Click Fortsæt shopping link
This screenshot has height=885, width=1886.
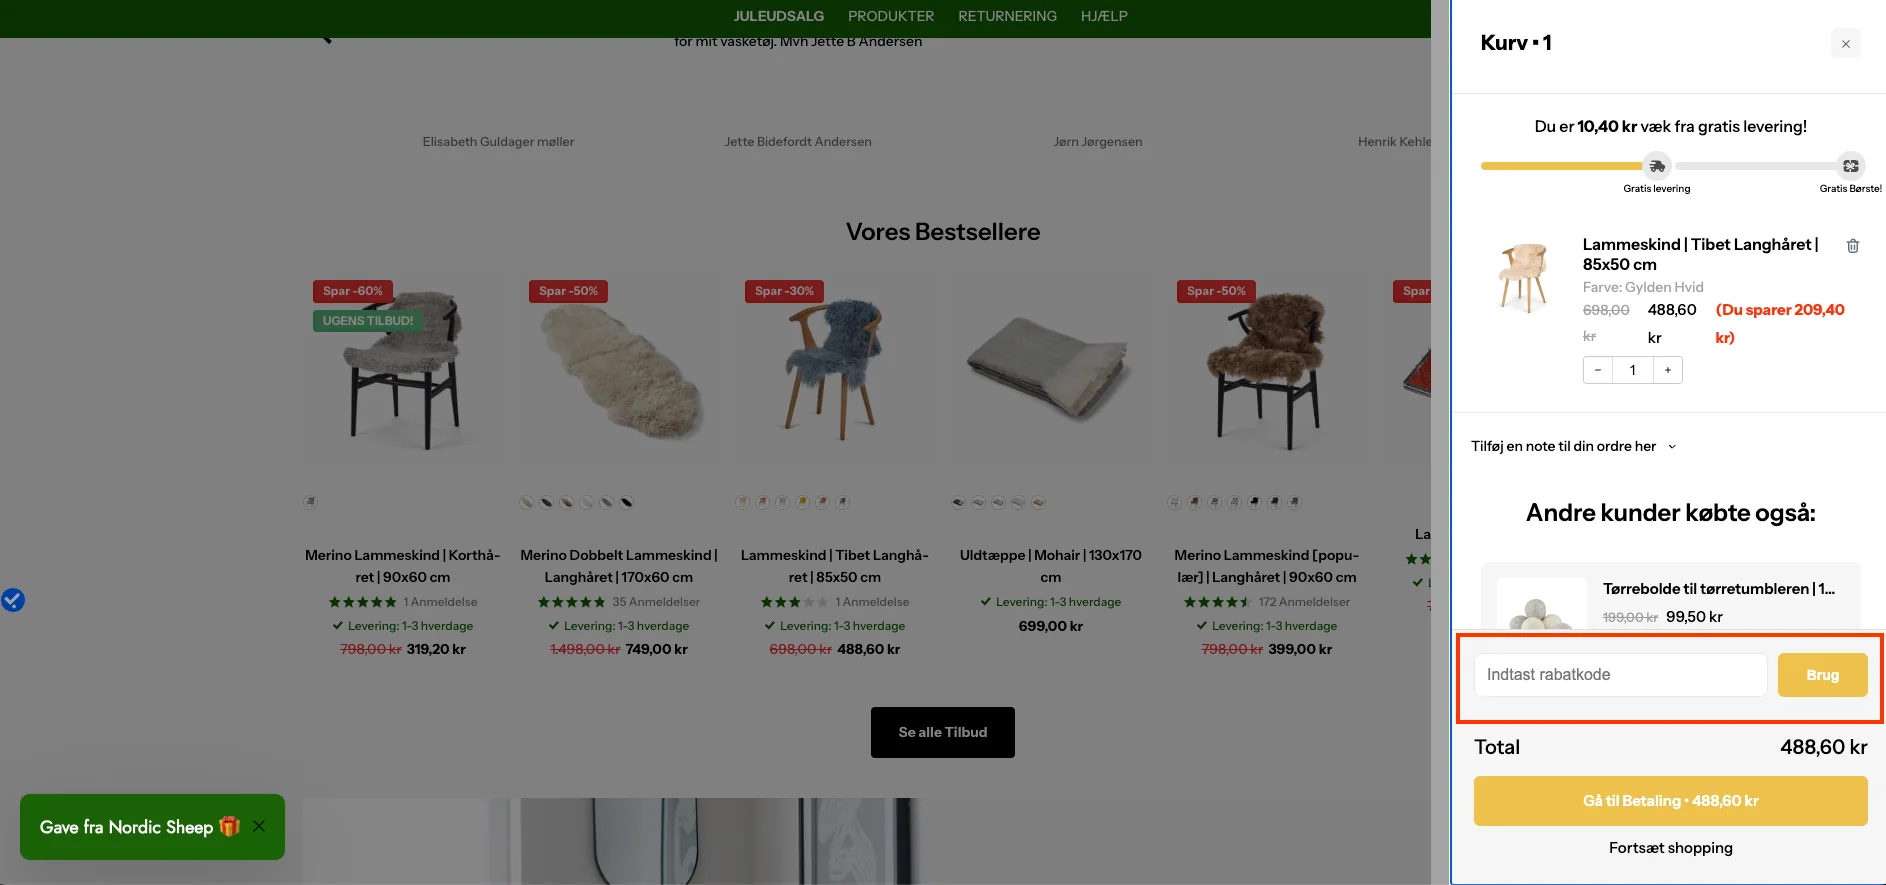[1670, 848]
